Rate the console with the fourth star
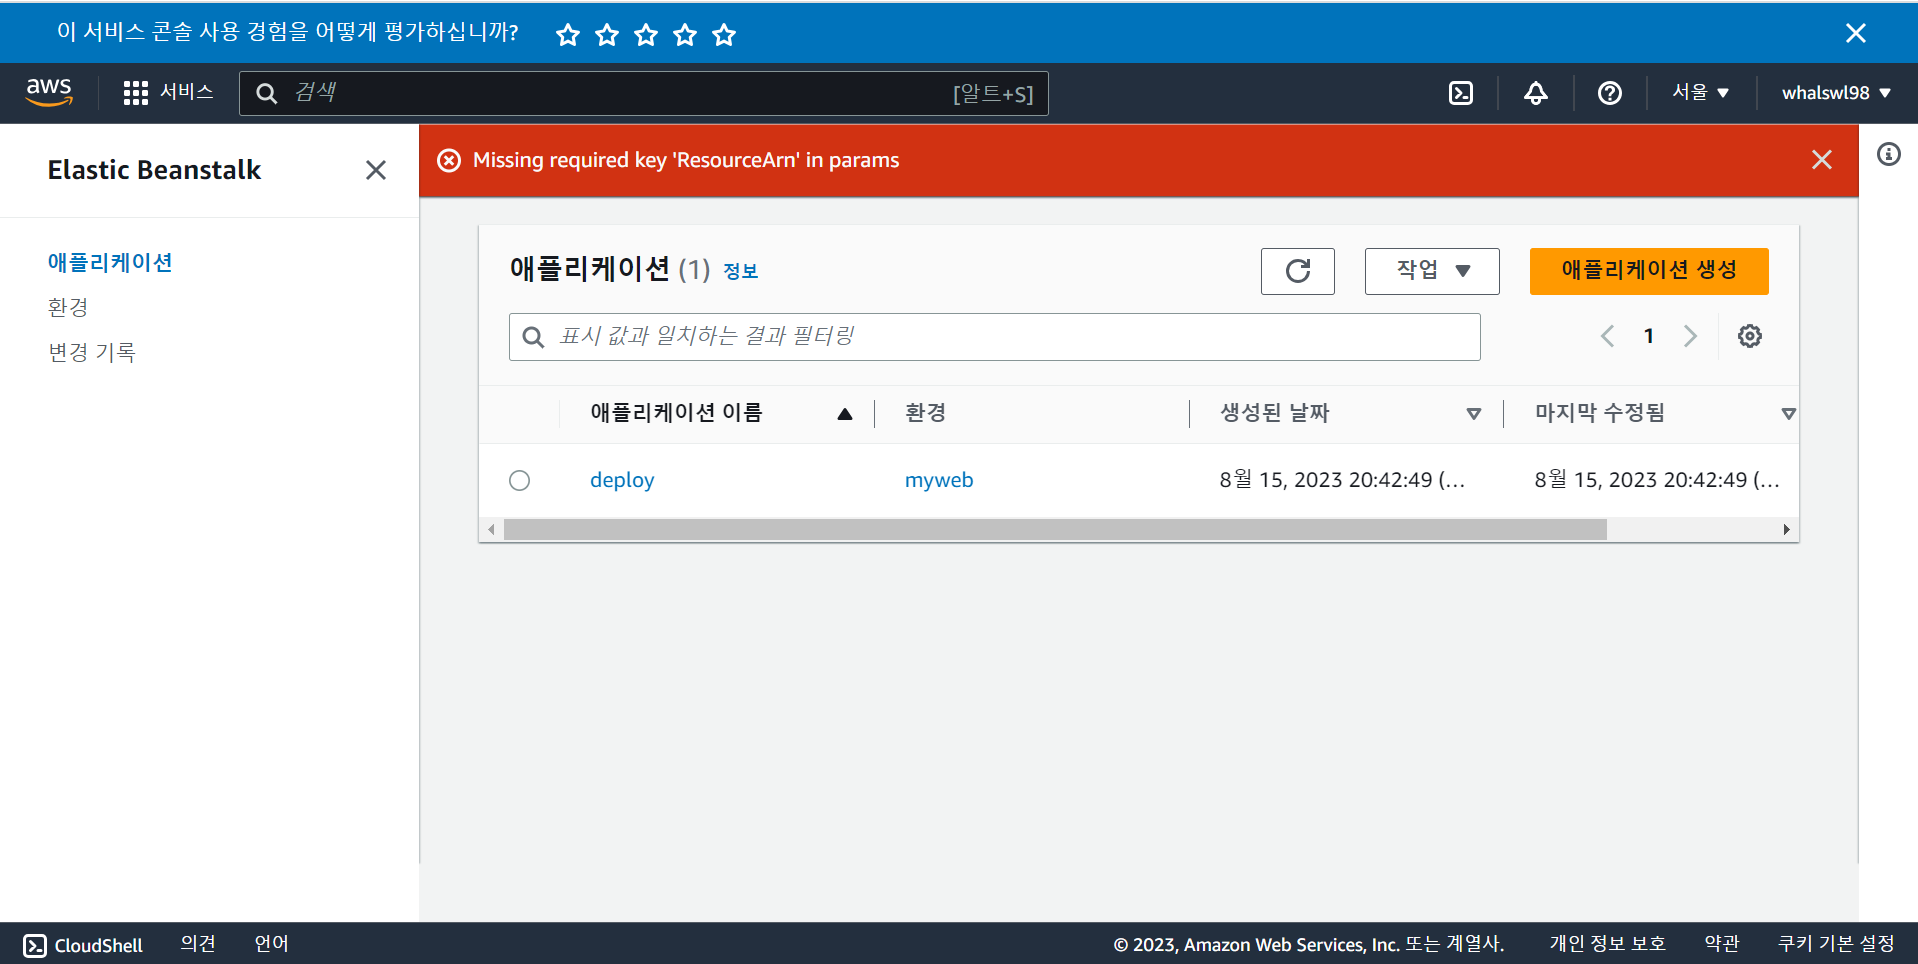Screen dimensions: 1918x964 pyautogui.click(x=685, y=35)
